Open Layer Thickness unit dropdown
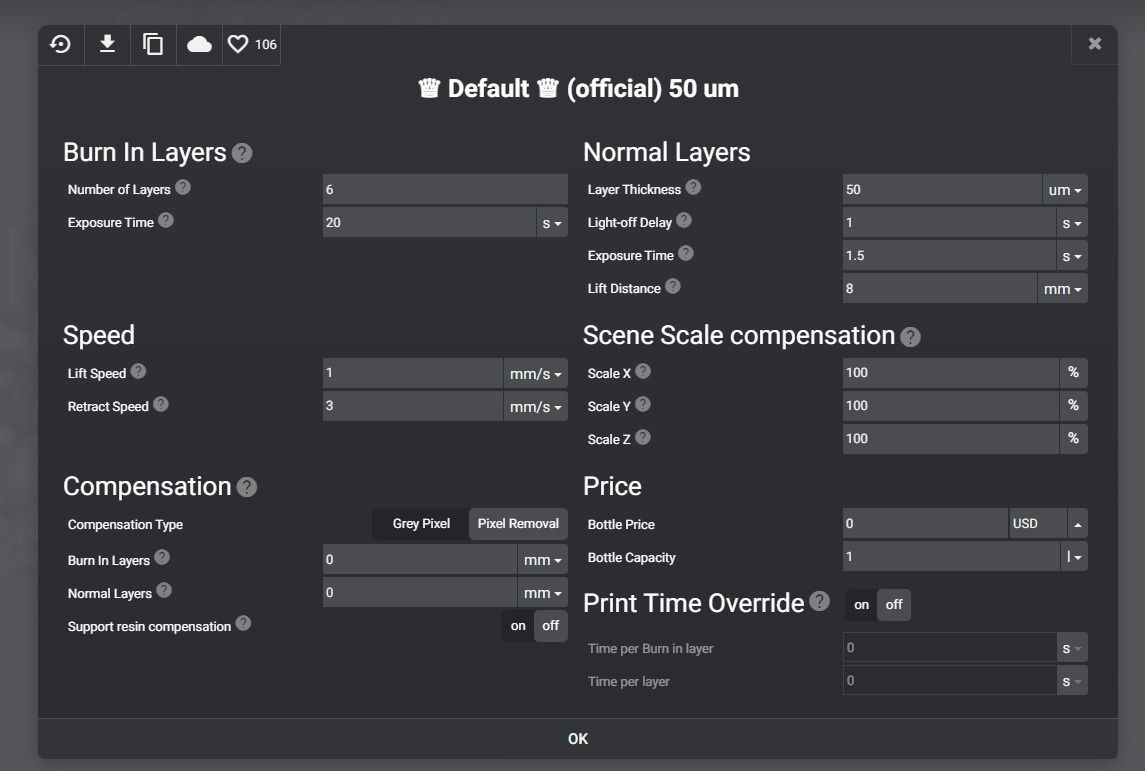Image resolution: width=1145 pixels, height=771 pixels. click(1065, 190)
